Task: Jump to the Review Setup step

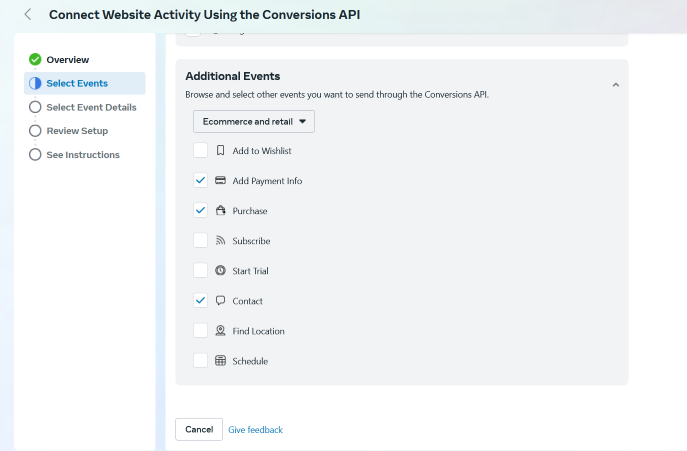Action: point(77,131)
